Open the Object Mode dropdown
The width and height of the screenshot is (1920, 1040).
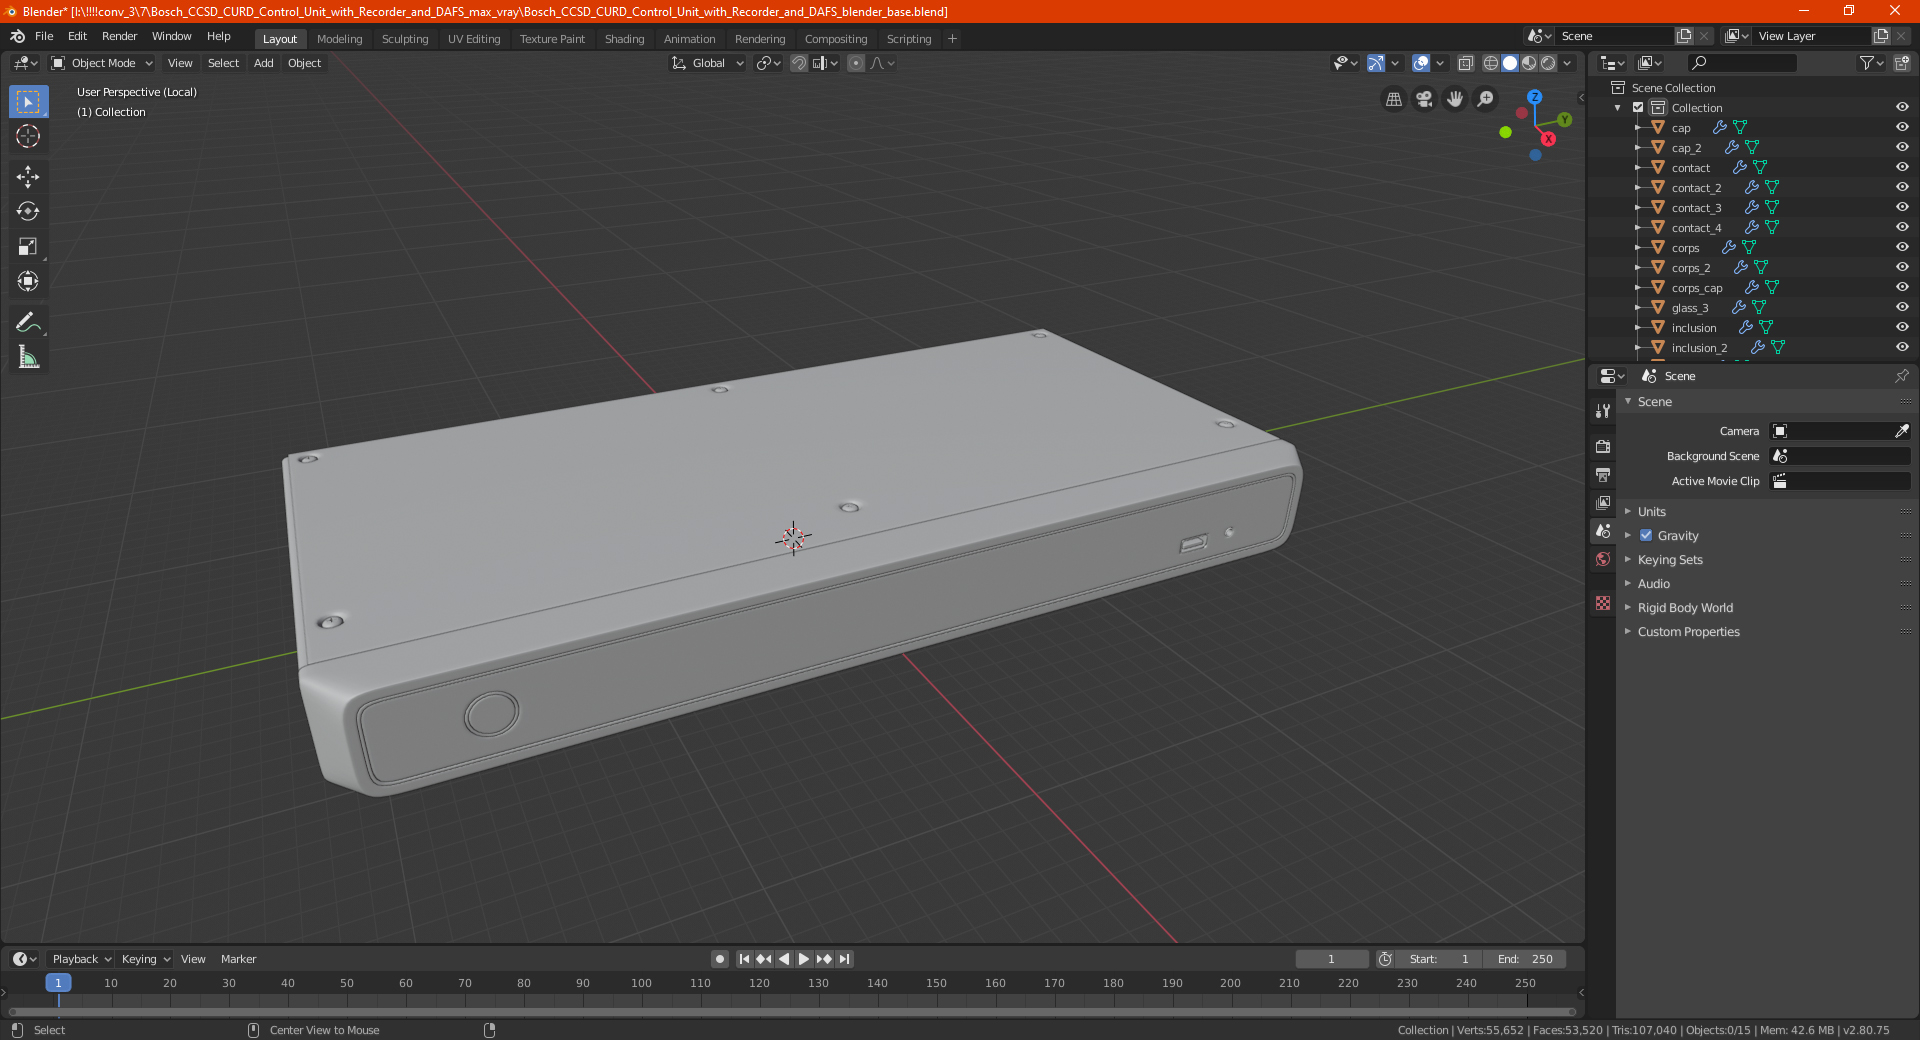pos(102,63)
